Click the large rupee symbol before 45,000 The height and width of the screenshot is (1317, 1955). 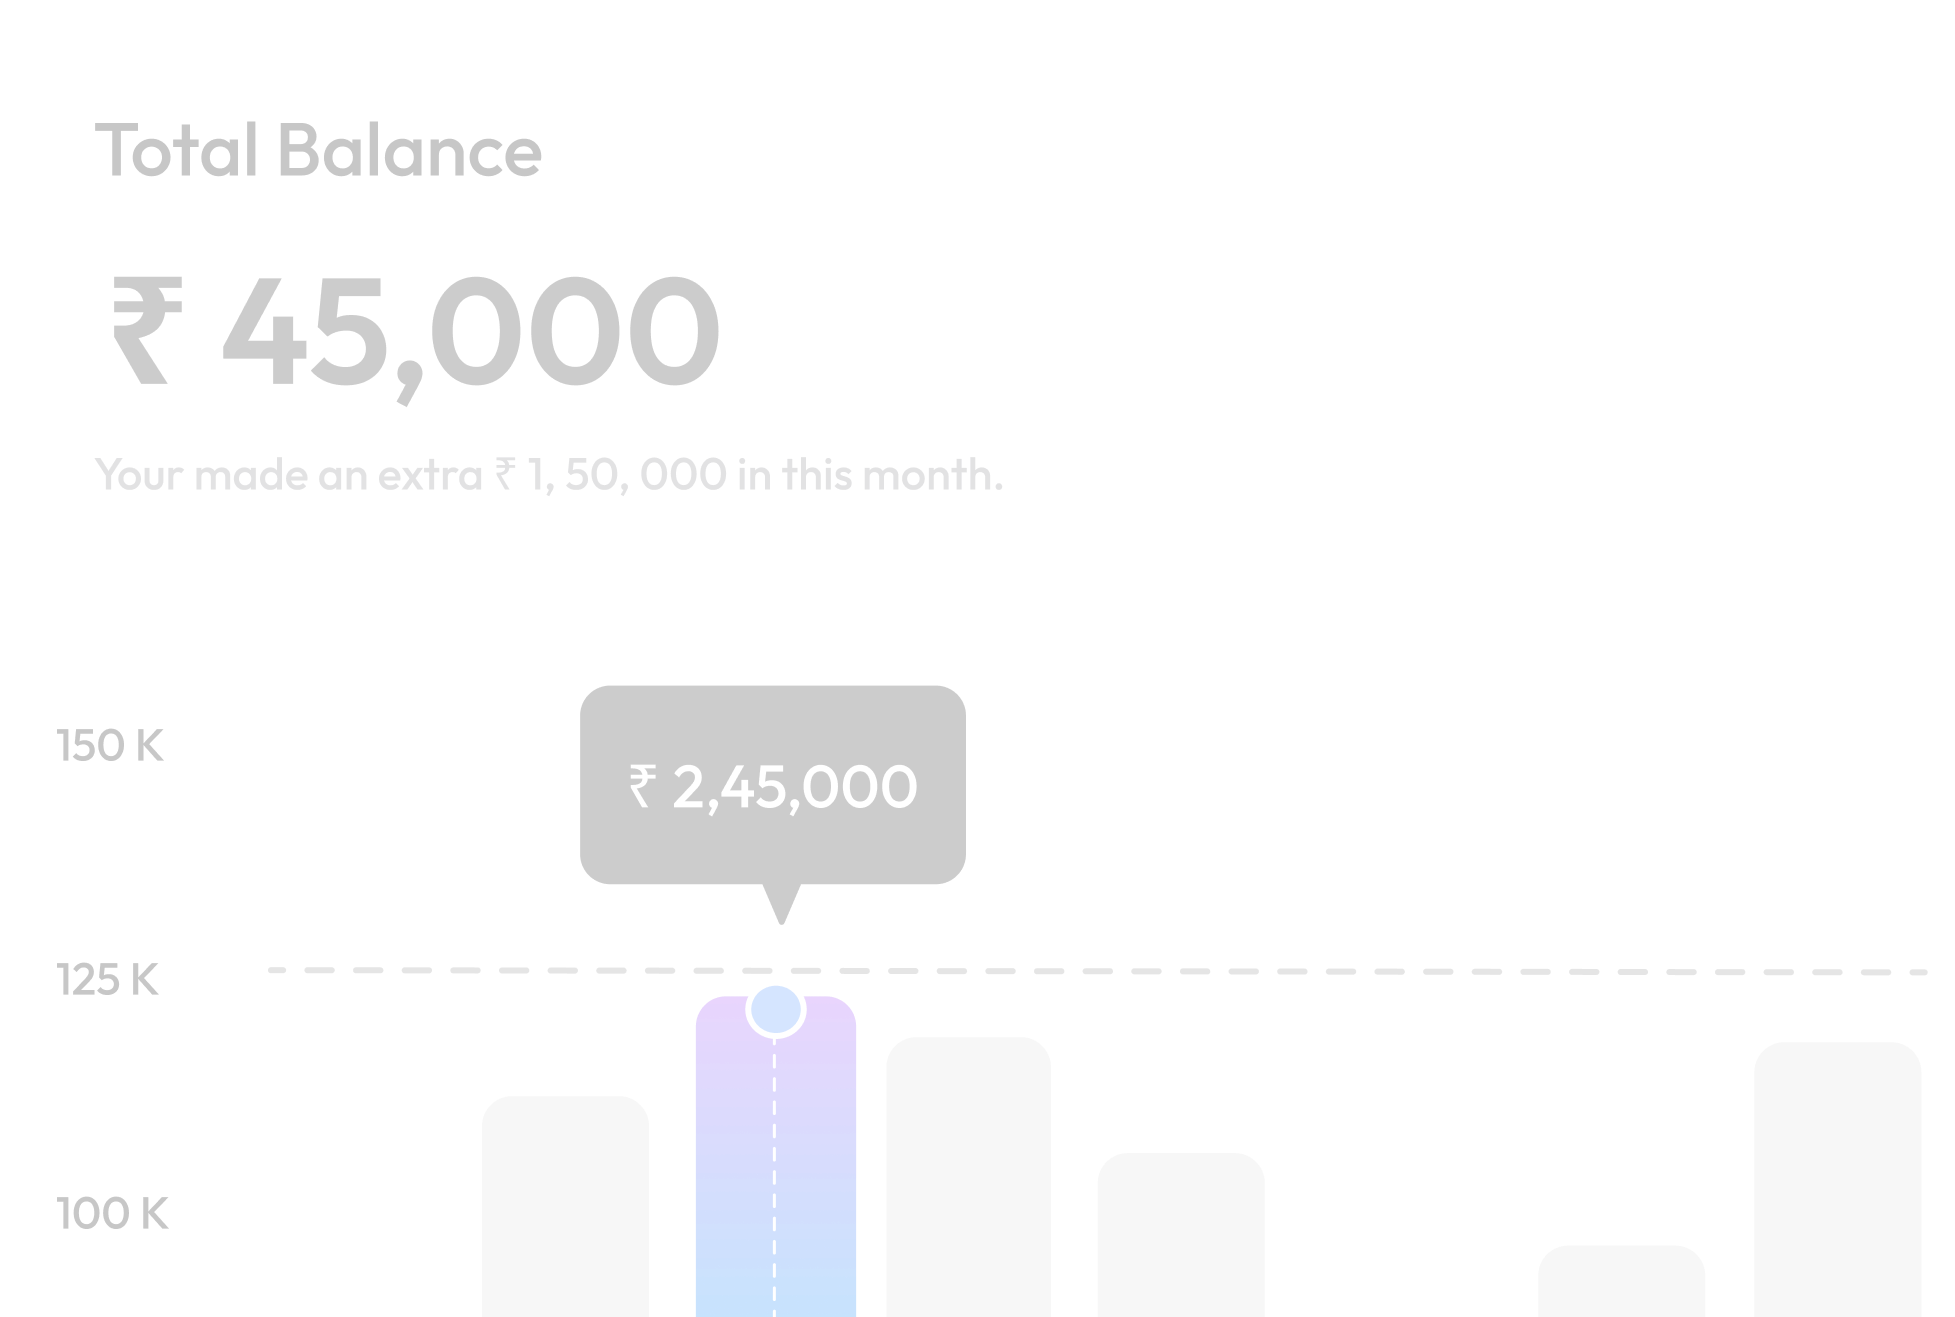[147, 331]
